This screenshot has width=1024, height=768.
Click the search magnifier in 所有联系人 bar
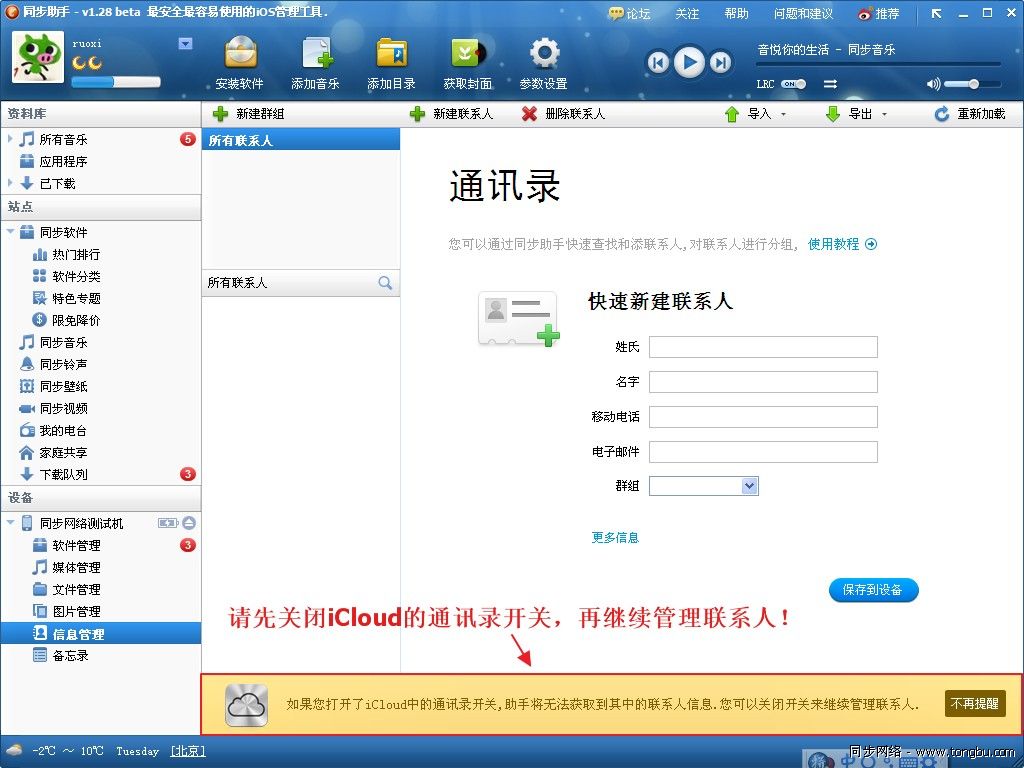pos(385,283)
